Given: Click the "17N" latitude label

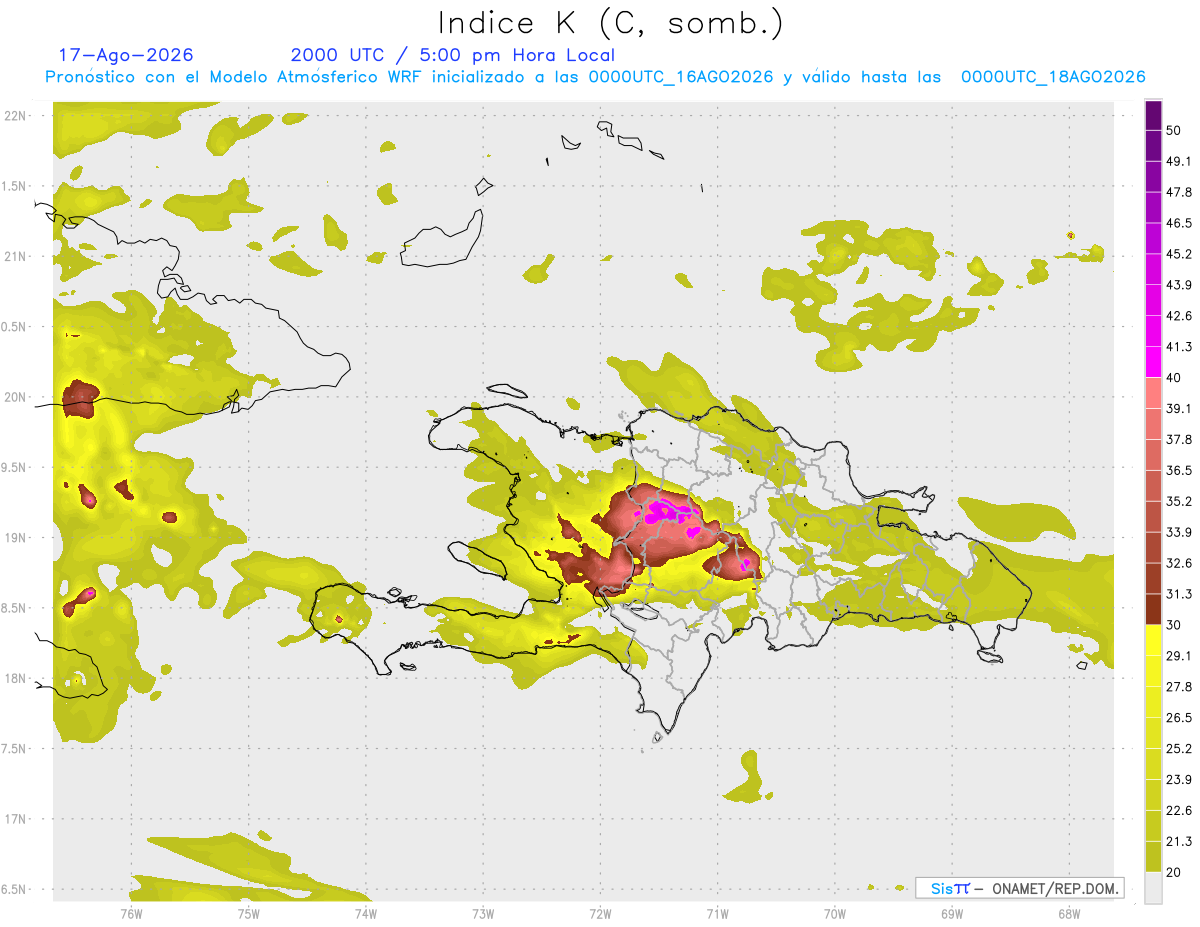Looking at the screenshot, I should click(x=16, y=819).
